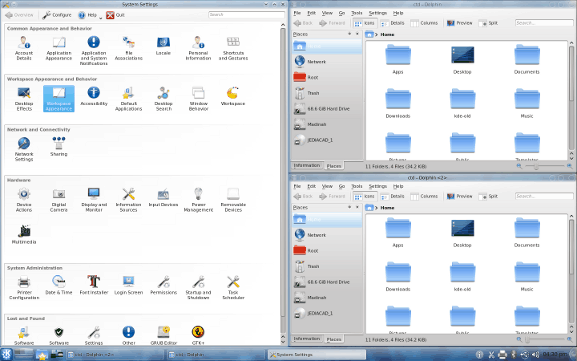The image size is (577, 361).
Task: Open the GRUB Editor module
Action: [163, 335]
